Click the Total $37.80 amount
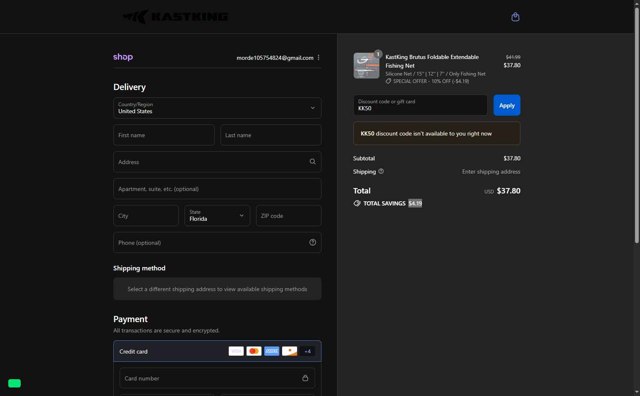 (508, 191)
